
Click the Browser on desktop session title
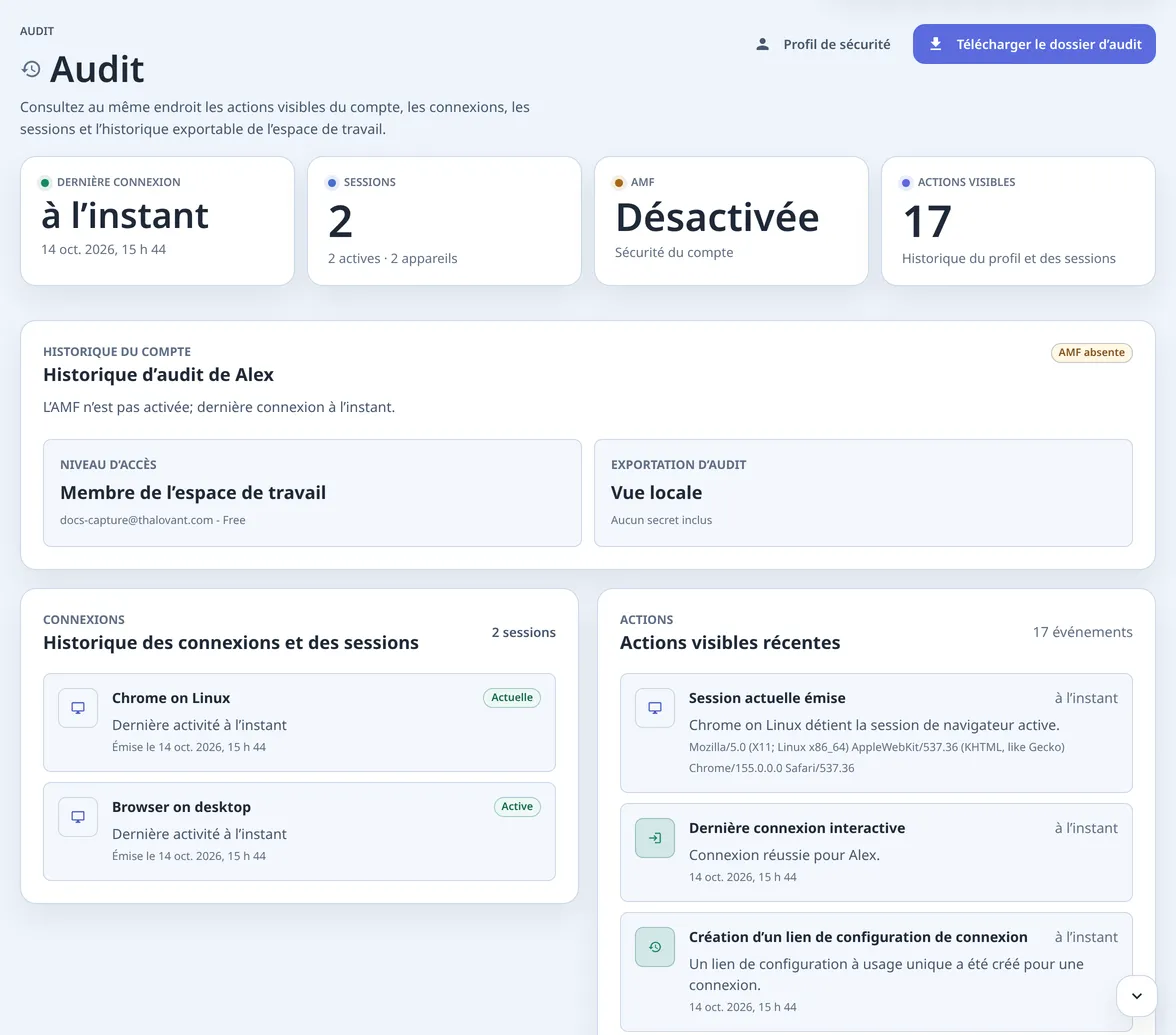pyautogui.click(x=182, y=807)
